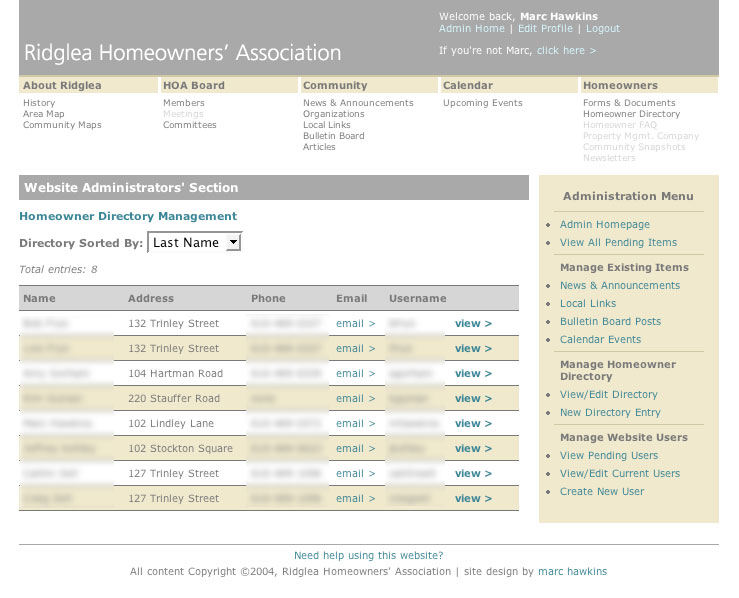Open Calendar Events in admin menu
The image size is (739, 598).
pyautogui.click(x=600, y=340)
